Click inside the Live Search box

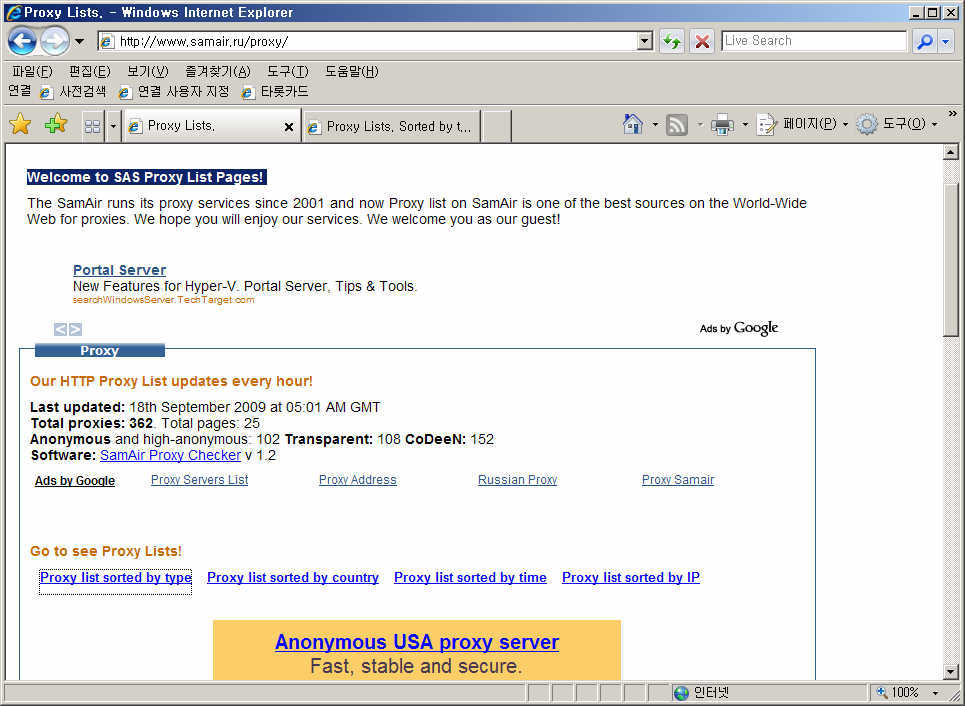tap(814, 41)
